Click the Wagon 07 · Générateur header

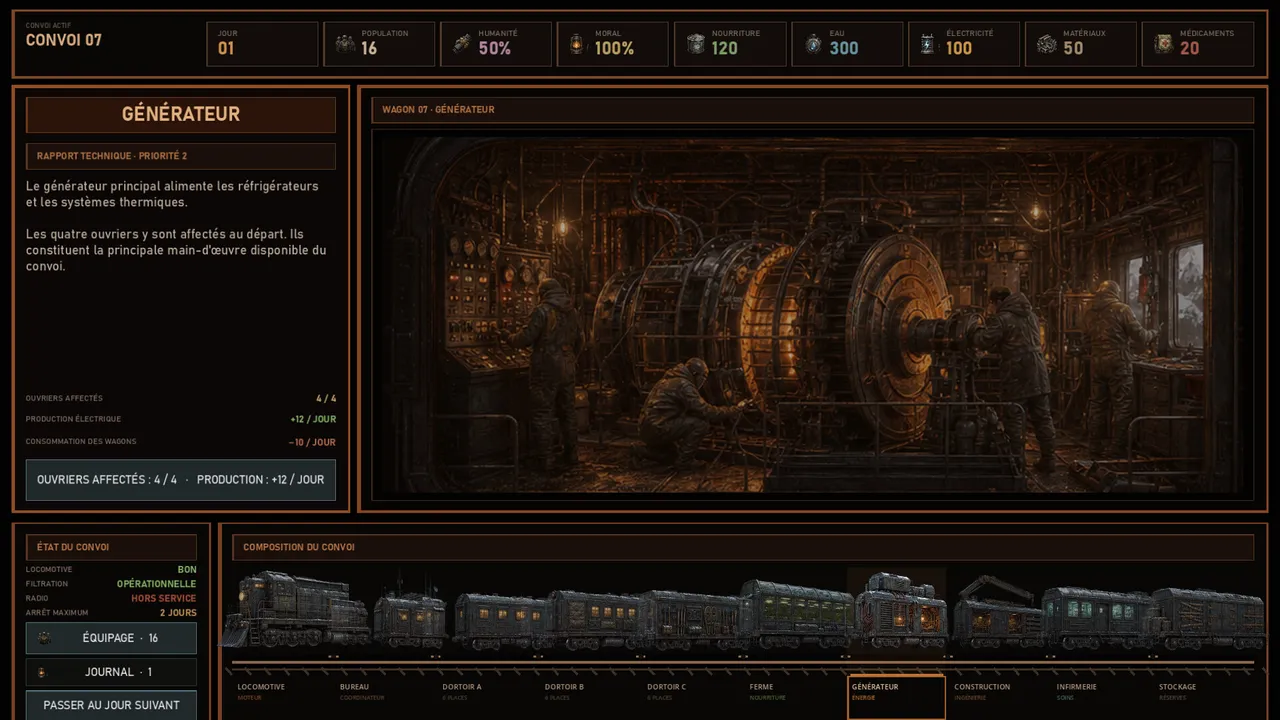click(813, 110)
